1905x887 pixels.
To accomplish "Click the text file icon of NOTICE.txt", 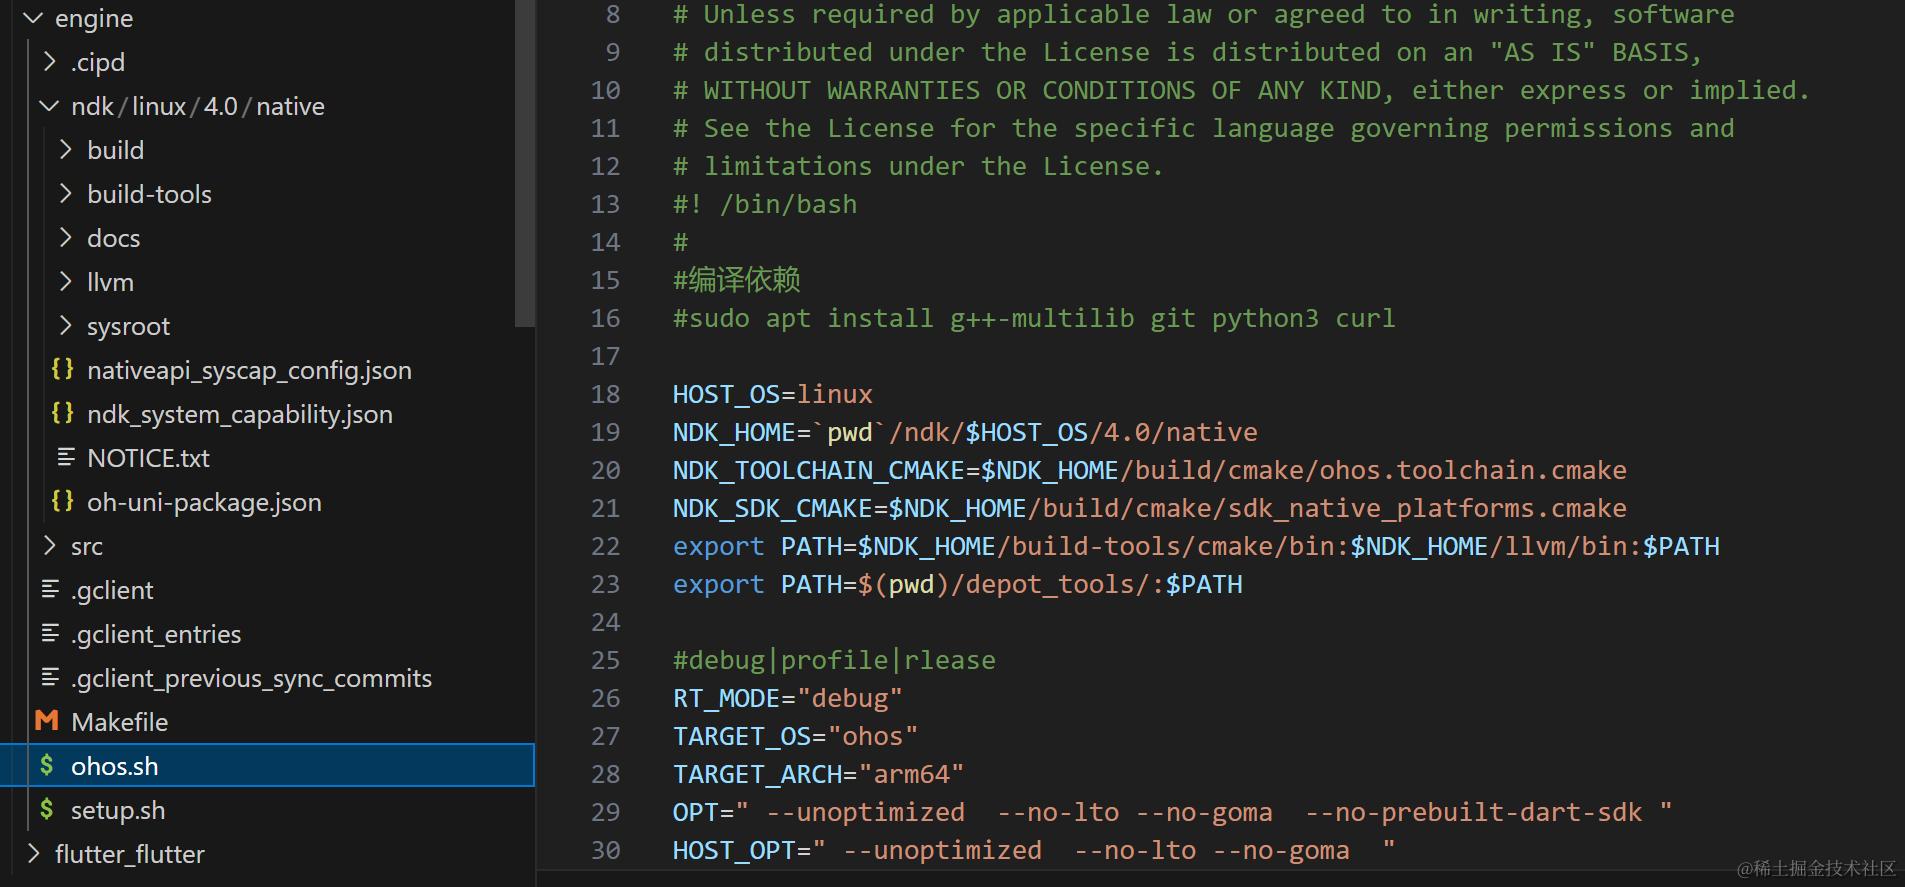I will point(66,457).
